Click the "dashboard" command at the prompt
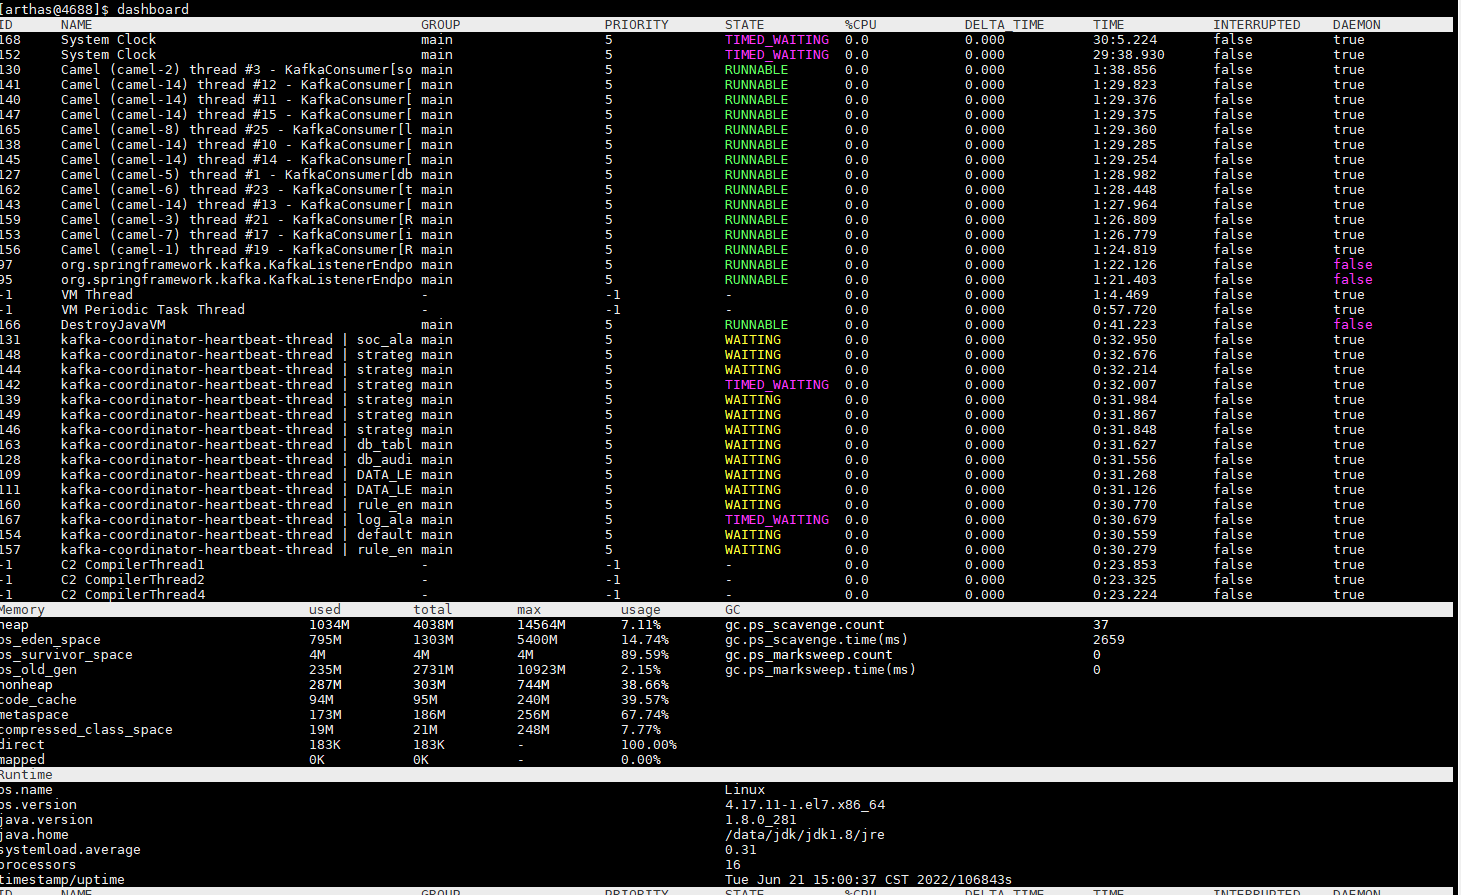 tap(153, 9)
